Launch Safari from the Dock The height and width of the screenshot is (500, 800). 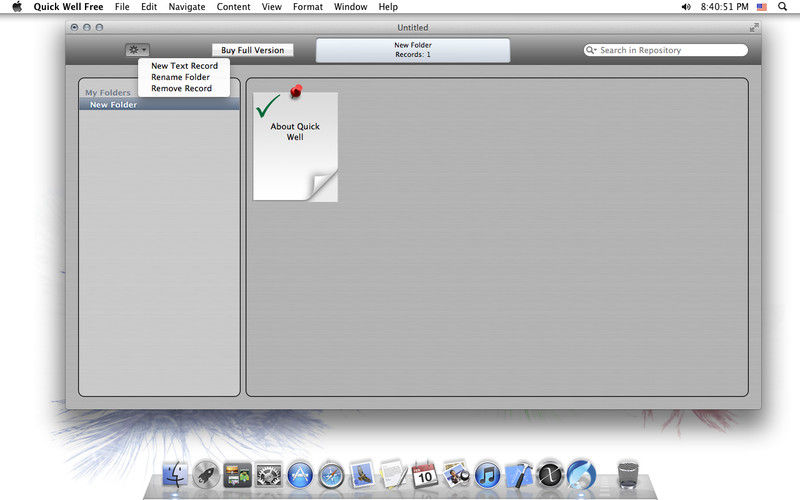pyautogui.click(x=331, y=475)
